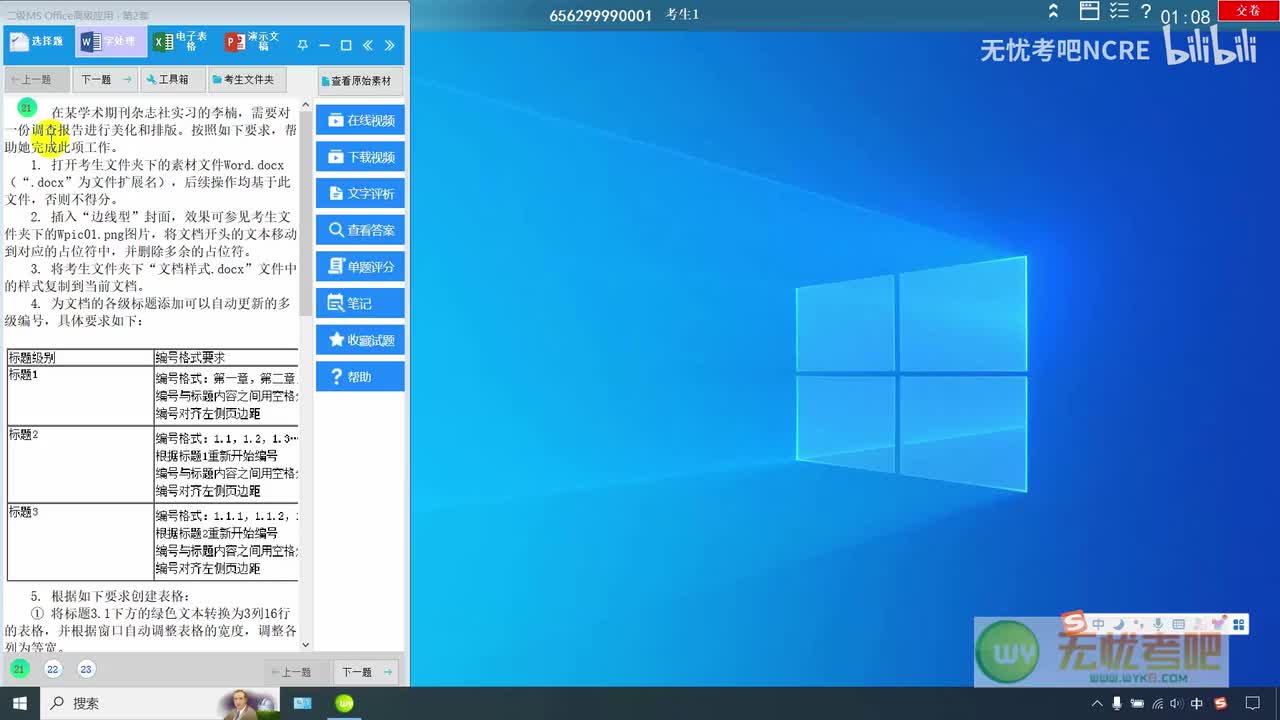Click 查看原始素材 to view original materials
This screenshot has width=1280, height=720.
click(x=360, y=81)
